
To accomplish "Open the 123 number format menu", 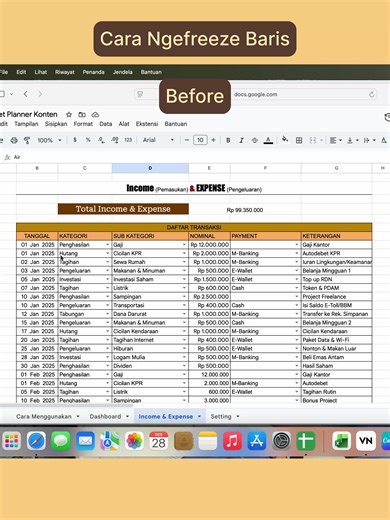I will 128,140.
